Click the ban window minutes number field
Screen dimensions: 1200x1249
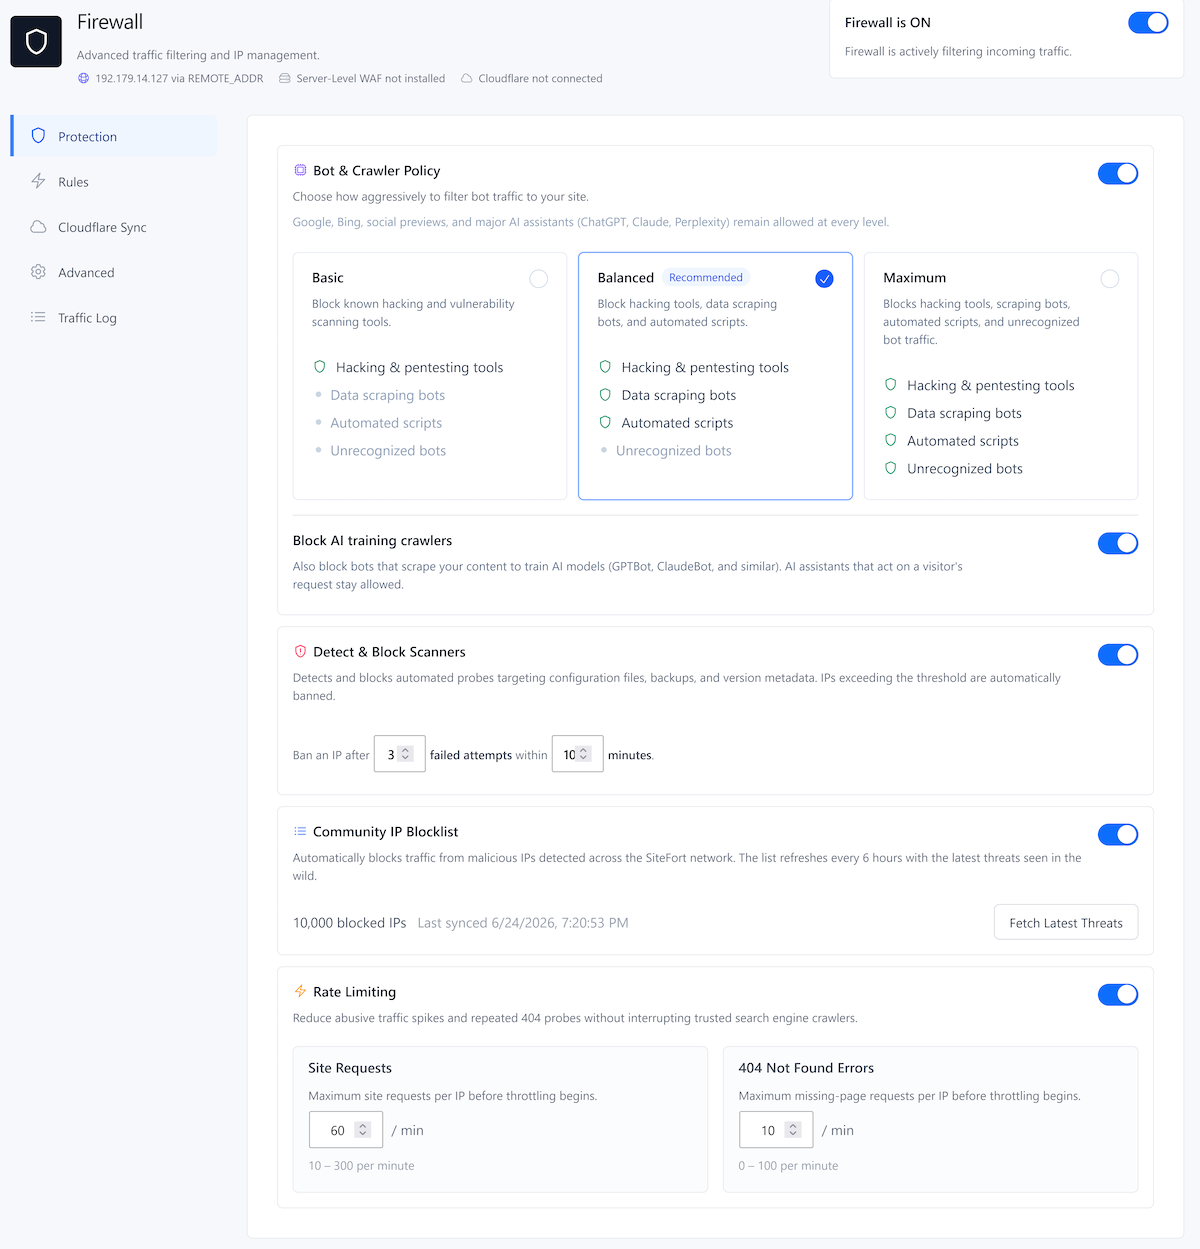click(577, 754)
